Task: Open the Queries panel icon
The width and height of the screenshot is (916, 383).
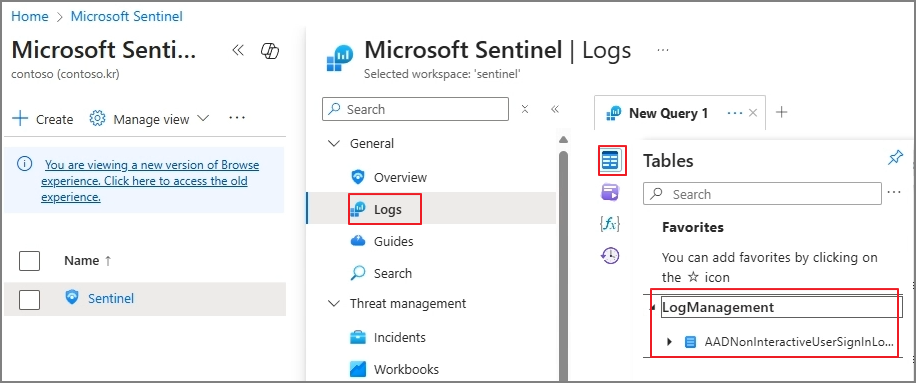Action: (x=610, y=192)
